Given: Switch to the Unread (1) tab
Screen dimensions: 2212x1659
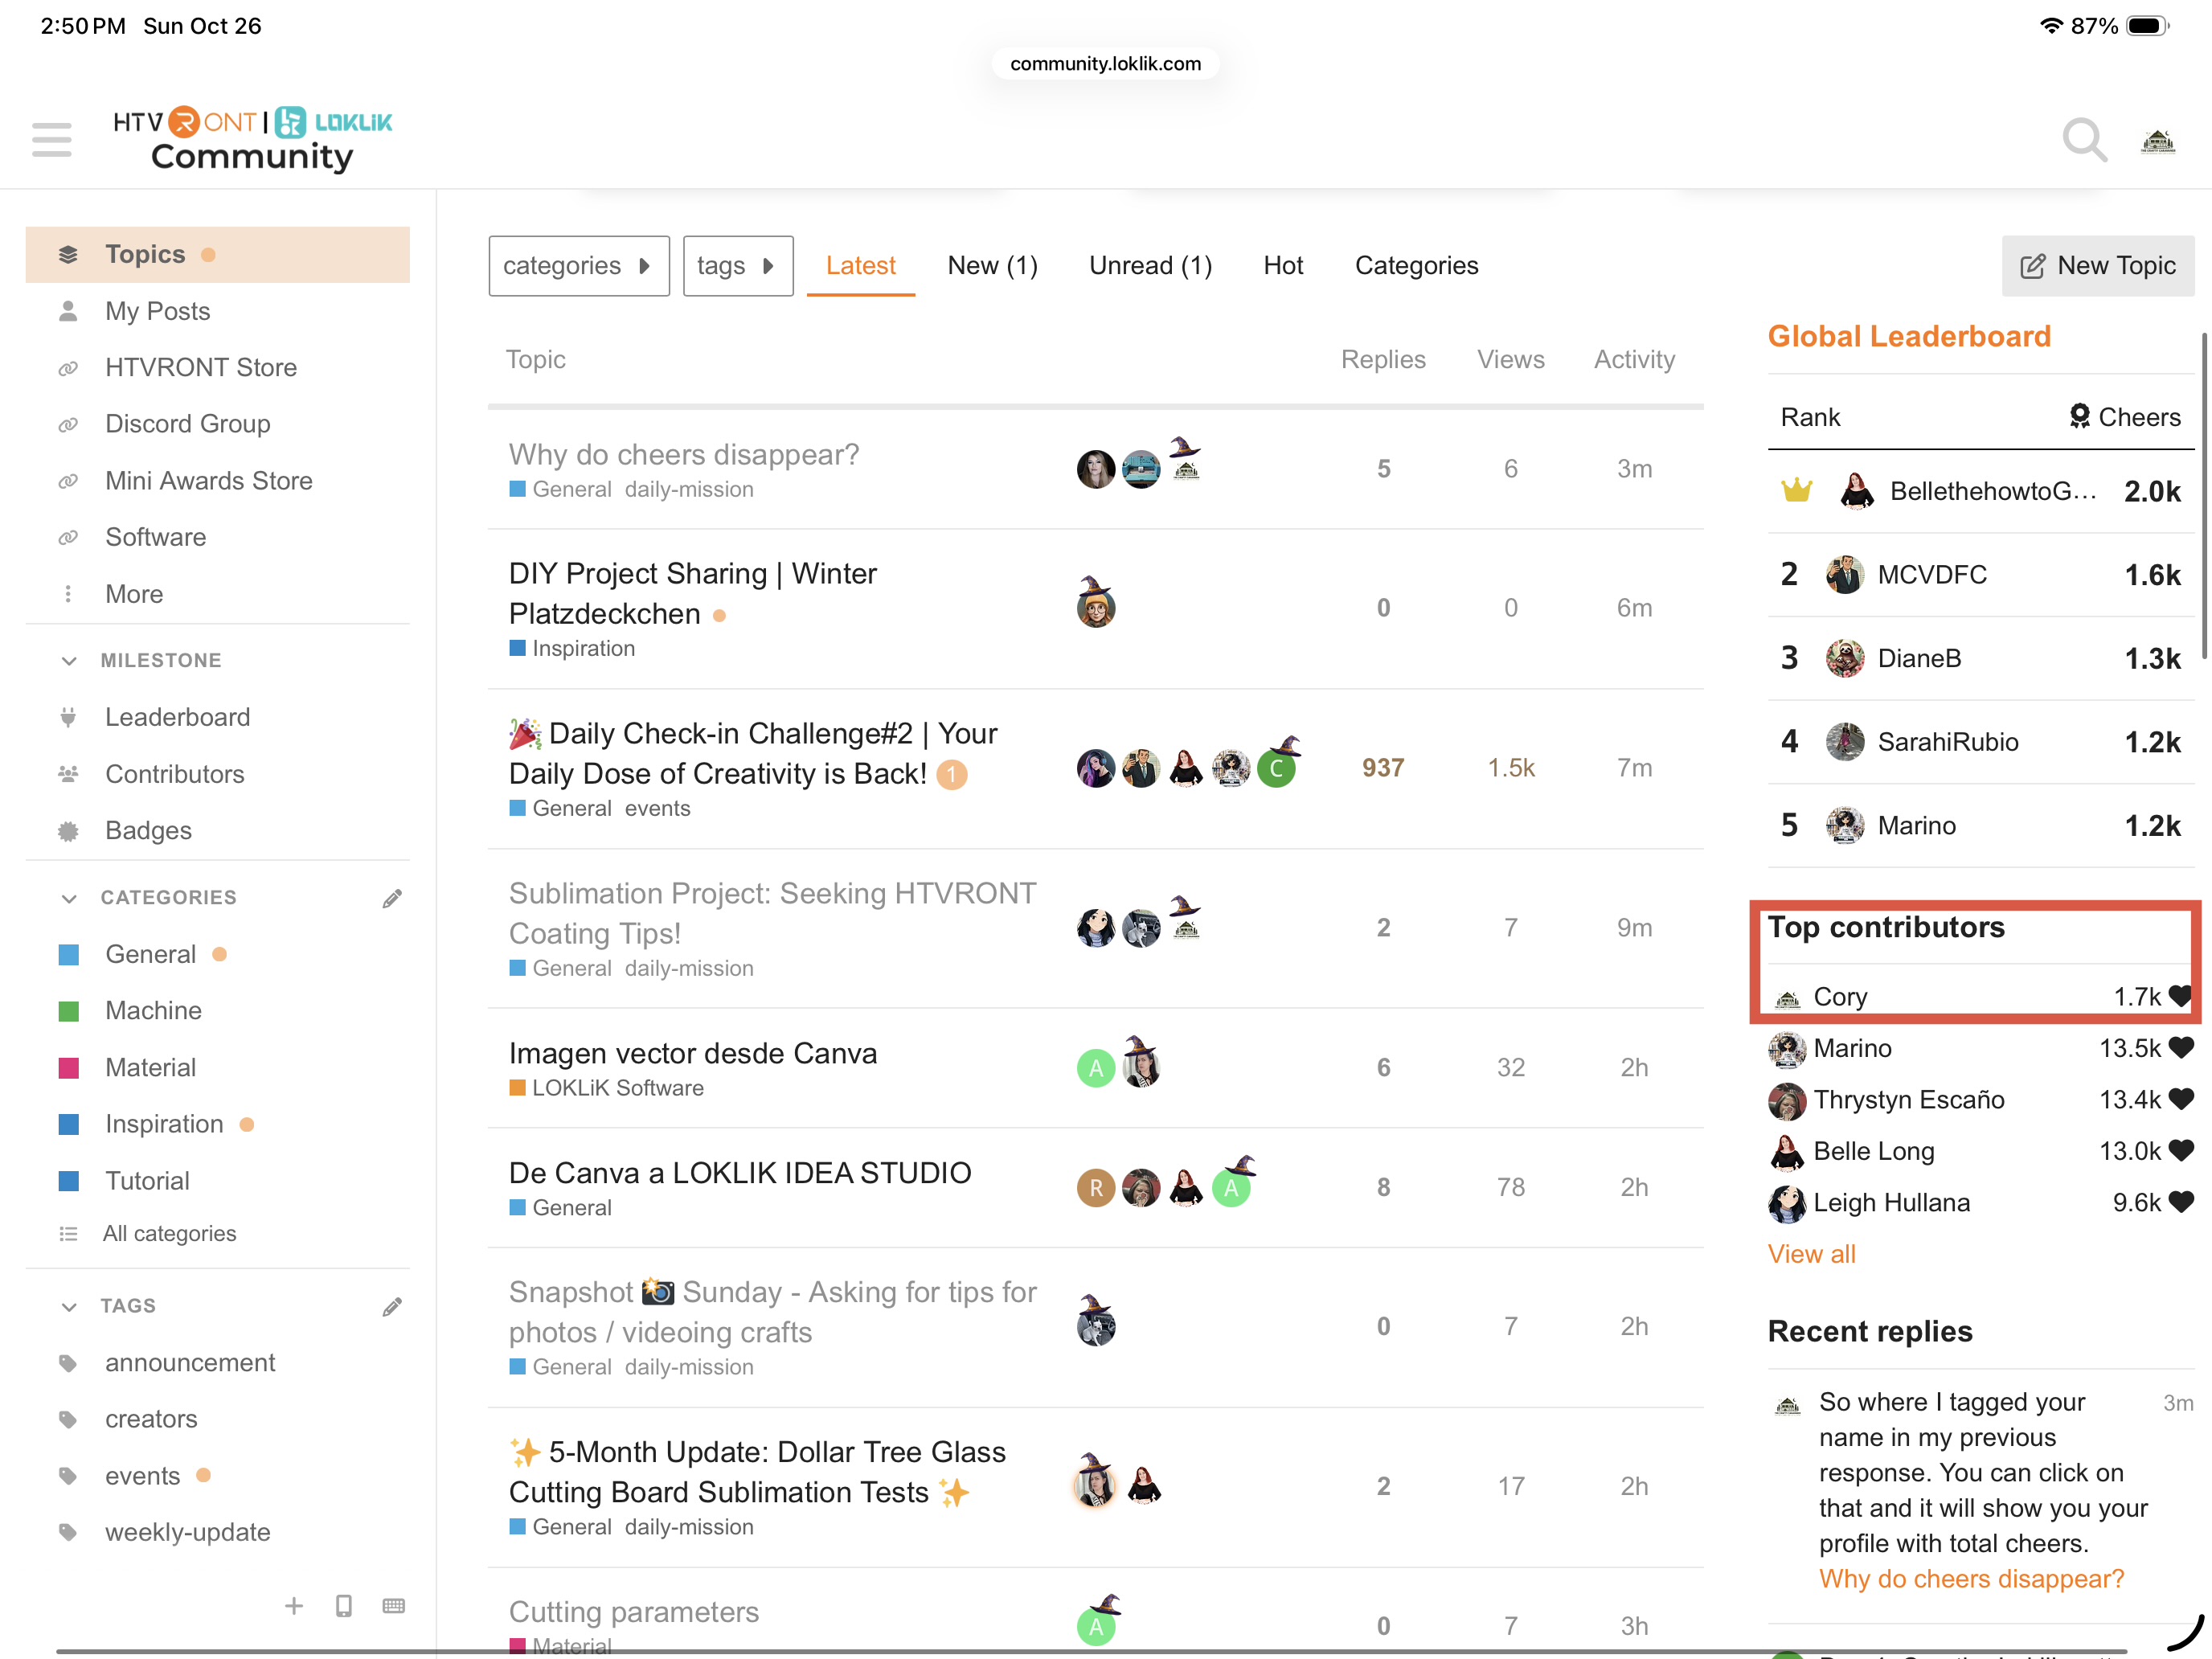Looking at the screenshot, I should [1150, 265].
